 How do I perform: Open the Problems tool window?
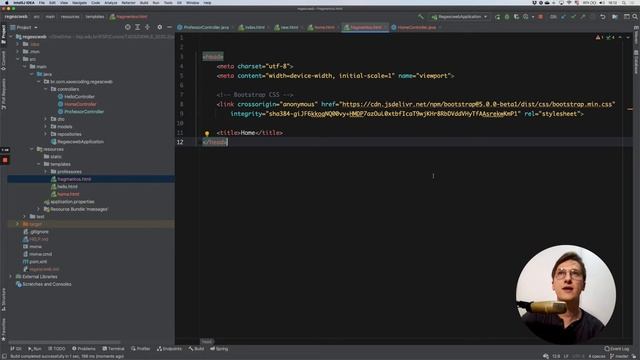[84, 349]
